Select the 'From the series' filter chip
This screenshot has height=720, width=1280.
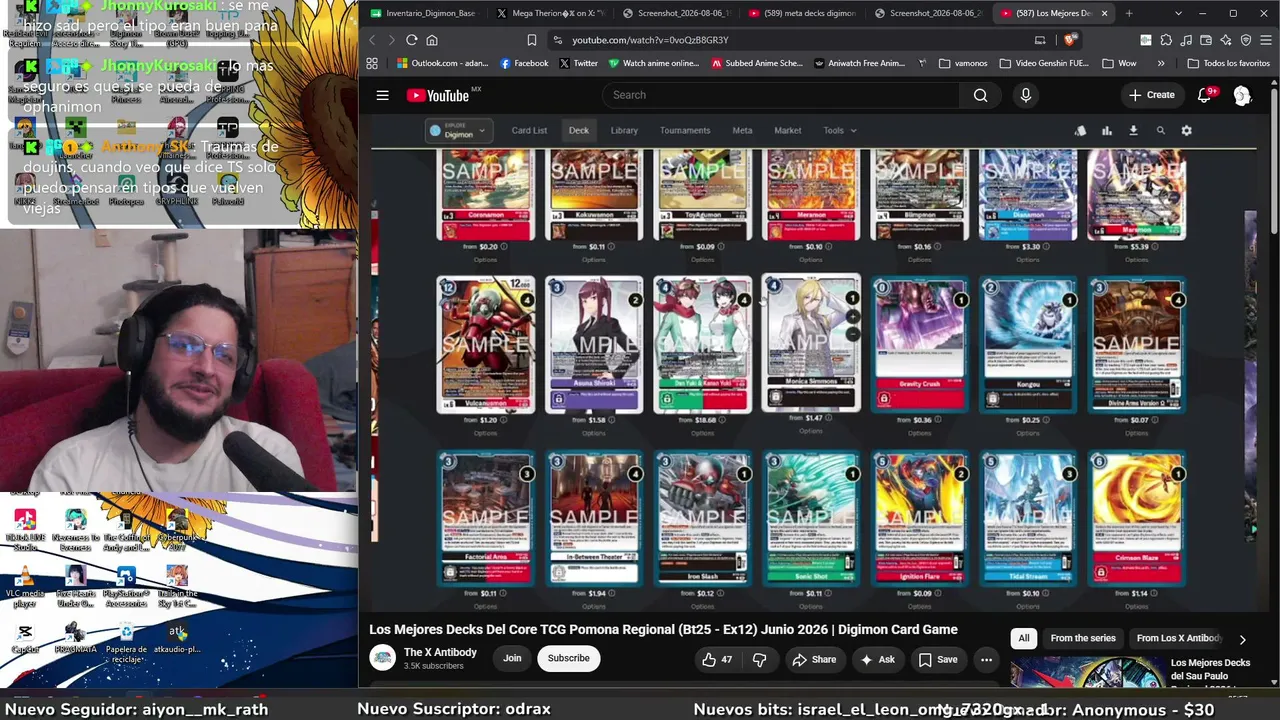click(x=1083, y=639)
